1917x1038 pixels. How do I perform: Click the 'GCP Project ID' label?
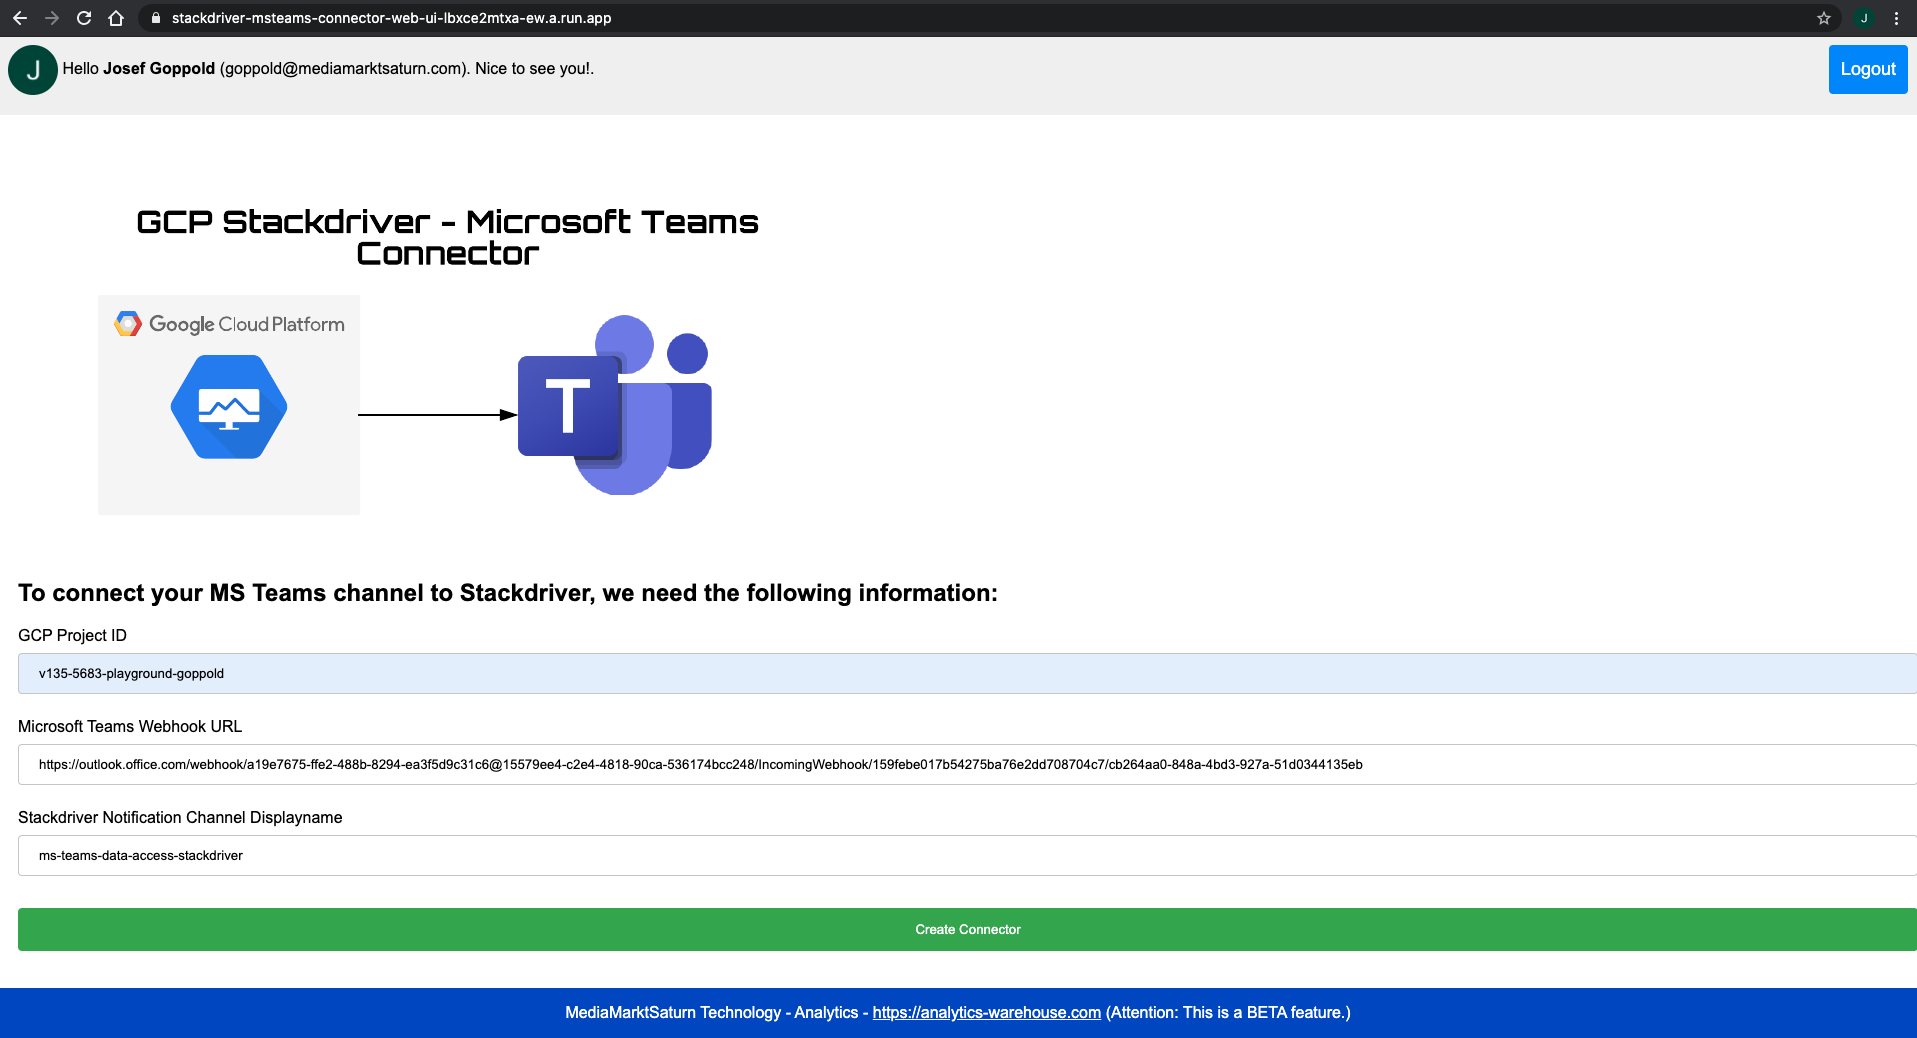(72, 635)
